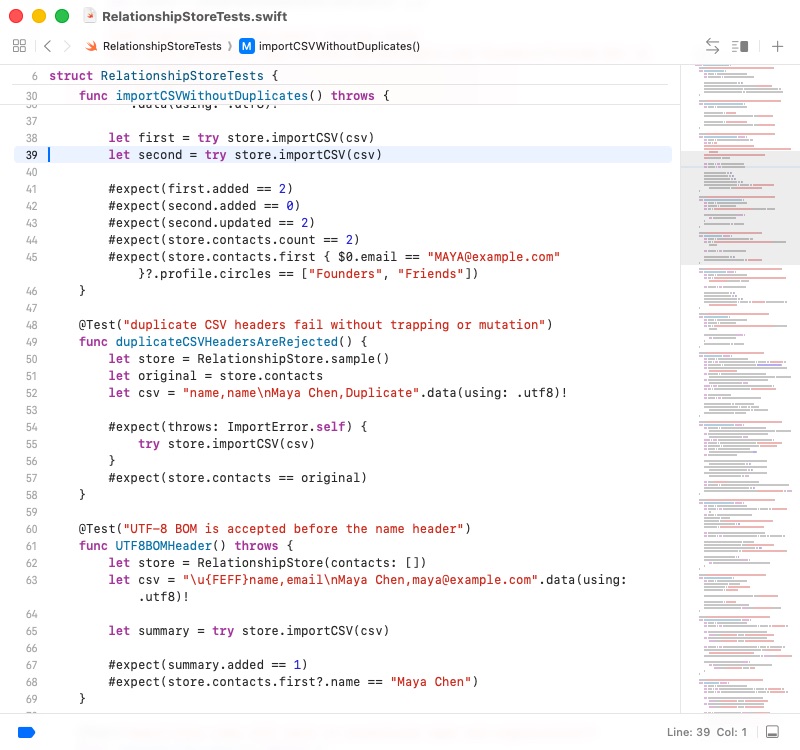Image resolution: width=800 pixels, height=750 pixels.
Task: Click the @Test "duplicate CSV headers" attribute line
Action: 315,325
